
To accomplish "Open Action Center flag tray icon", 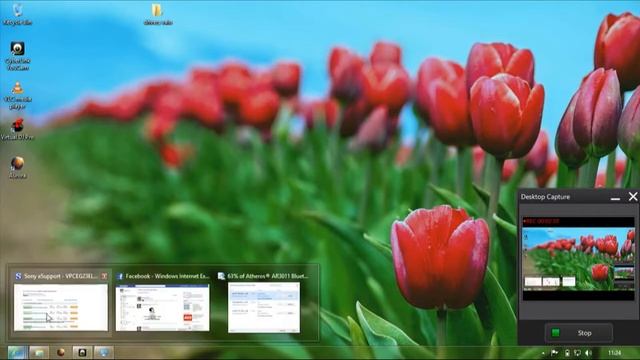I will pos(554,353).
